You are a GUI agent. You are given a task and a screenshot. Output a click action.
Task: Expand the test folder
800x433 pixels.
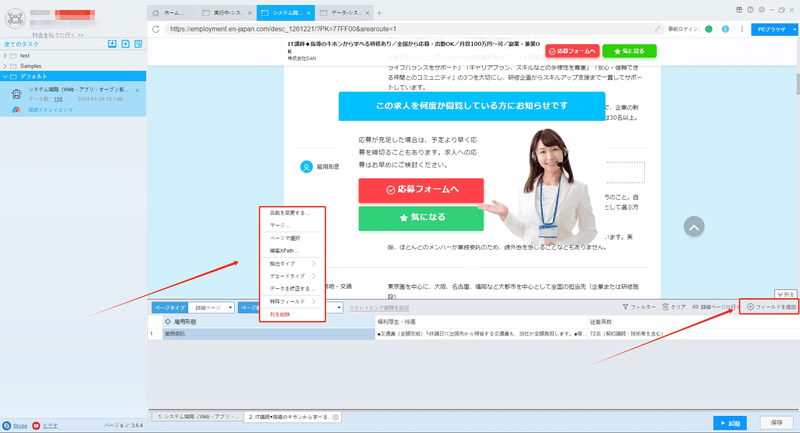click(5, 56)
